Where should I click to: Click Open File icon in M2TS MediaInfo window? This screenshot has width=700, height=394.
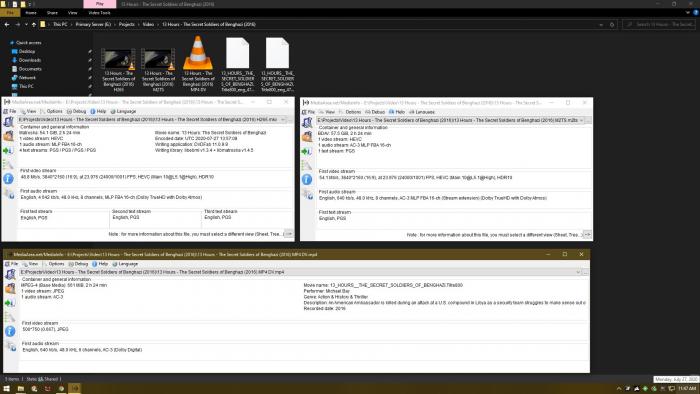pos(307,122)
